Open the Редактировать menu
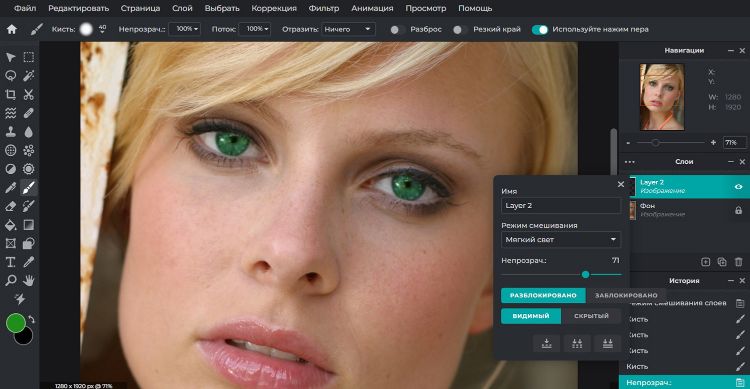The width and height of the screenshot is (750, 389). coord(78,8)
